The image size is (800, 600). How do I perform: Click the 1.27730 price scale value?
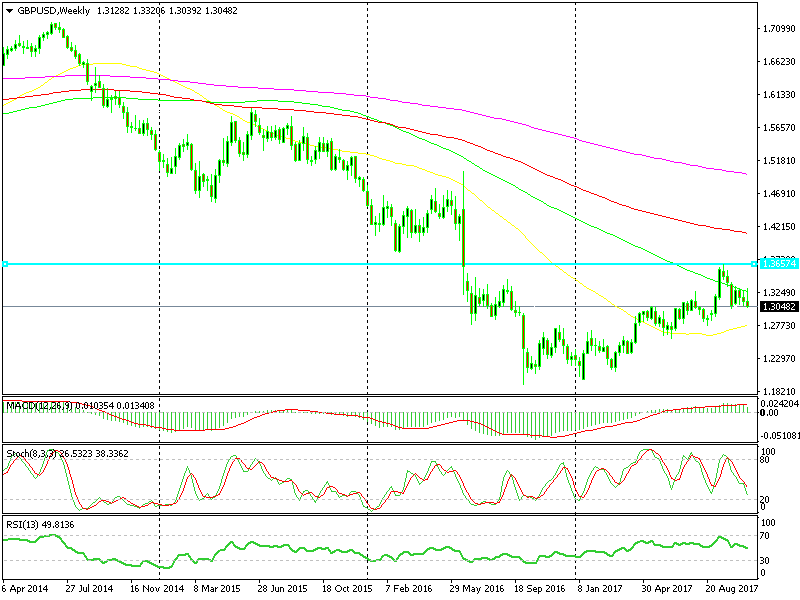(779, 326)
